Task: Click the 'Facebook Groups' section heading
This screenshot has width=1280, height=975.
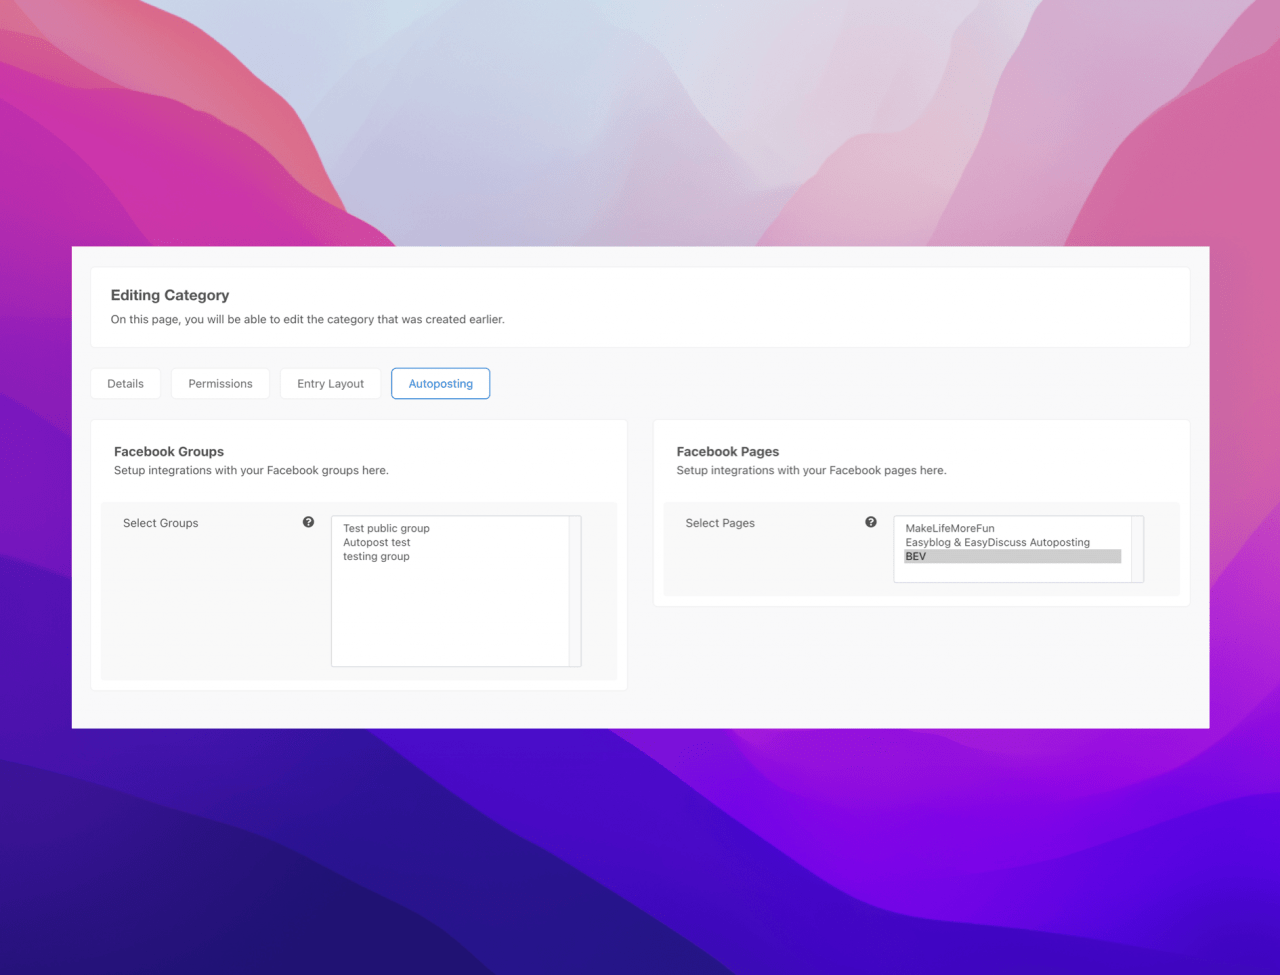Action: pos(169,452)
